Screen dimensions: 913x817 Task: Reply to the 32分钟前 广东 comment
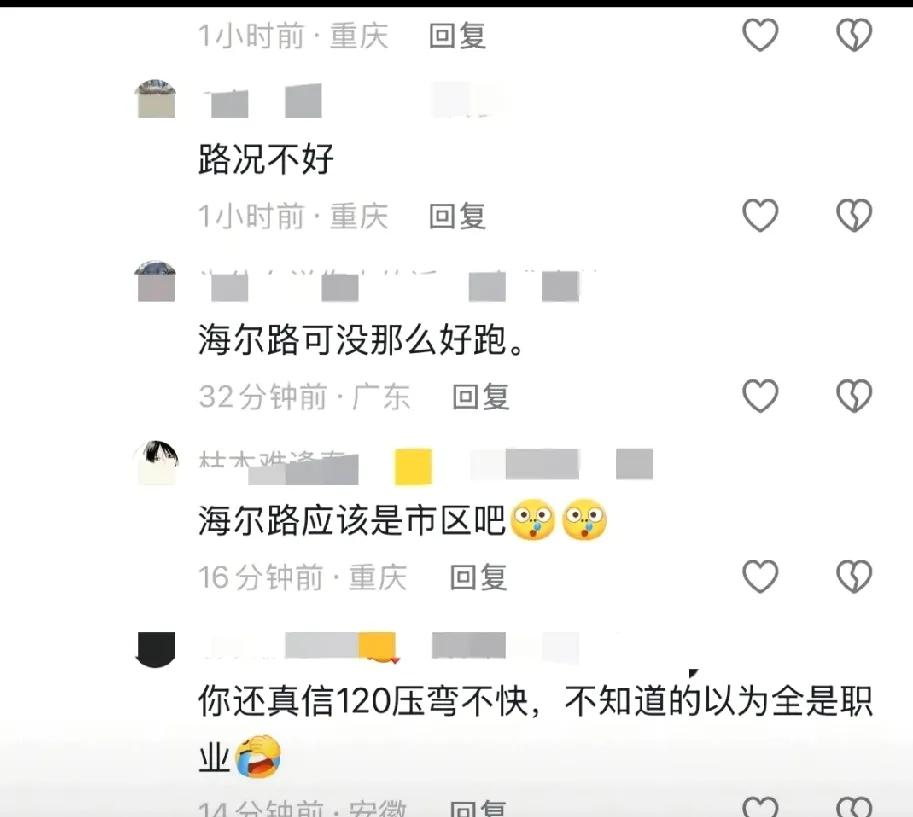(480, 397)
